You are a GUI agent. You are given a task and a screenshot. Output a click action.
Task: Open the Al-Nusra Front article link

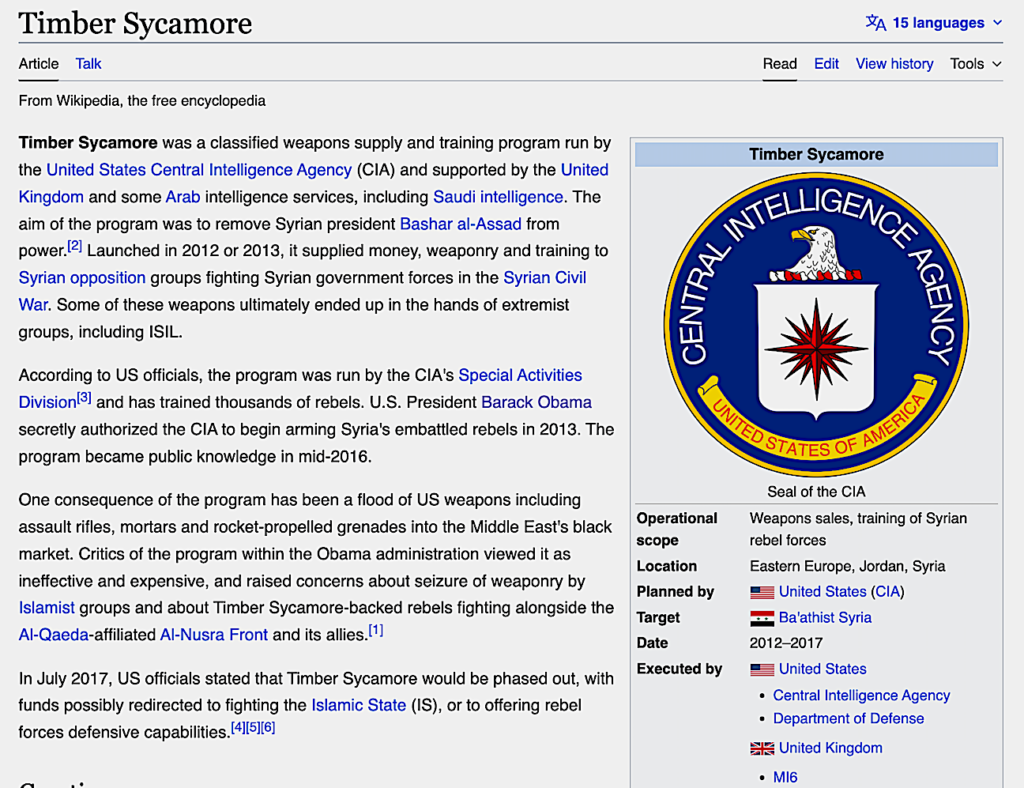click(214, 634)
